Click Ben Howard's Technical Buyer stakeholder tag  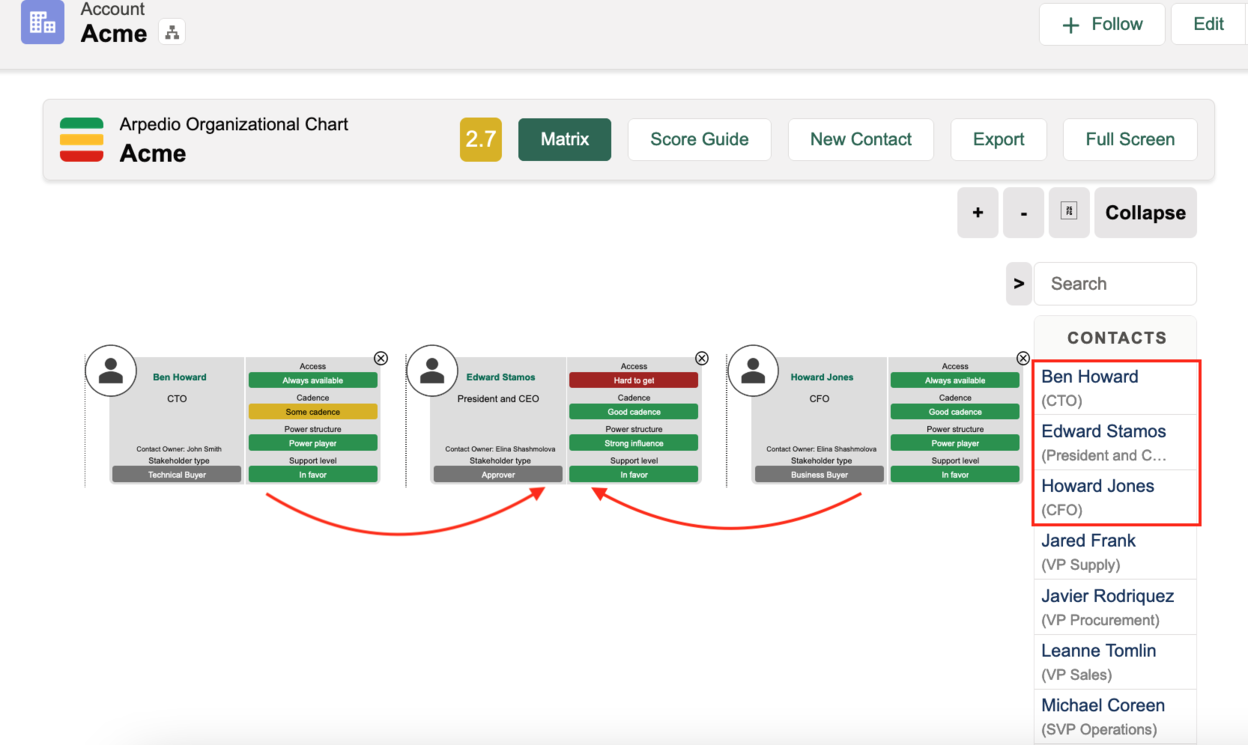(x=177, y=475)
